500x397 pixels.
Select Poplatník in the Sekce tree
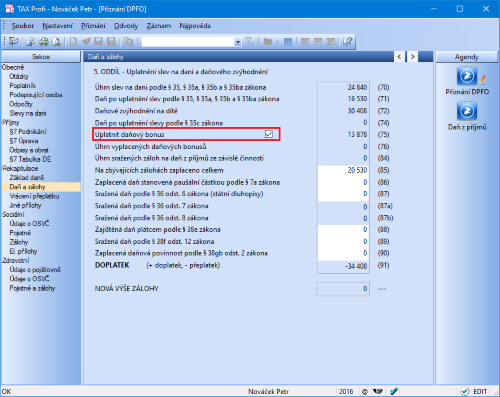coord(23,86)
